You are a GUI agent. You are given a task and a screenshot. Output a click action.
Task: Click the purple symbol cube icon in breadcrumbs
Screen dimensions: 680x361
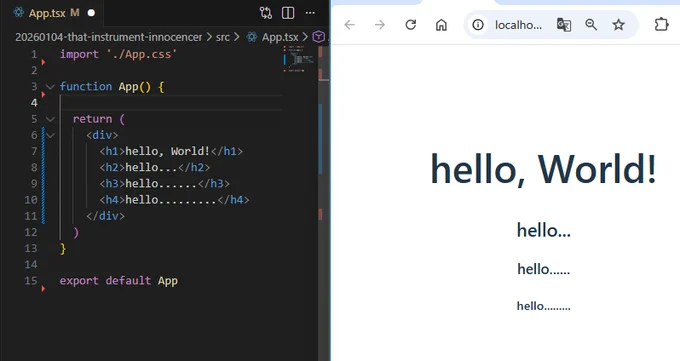click(x=319, y=37)
